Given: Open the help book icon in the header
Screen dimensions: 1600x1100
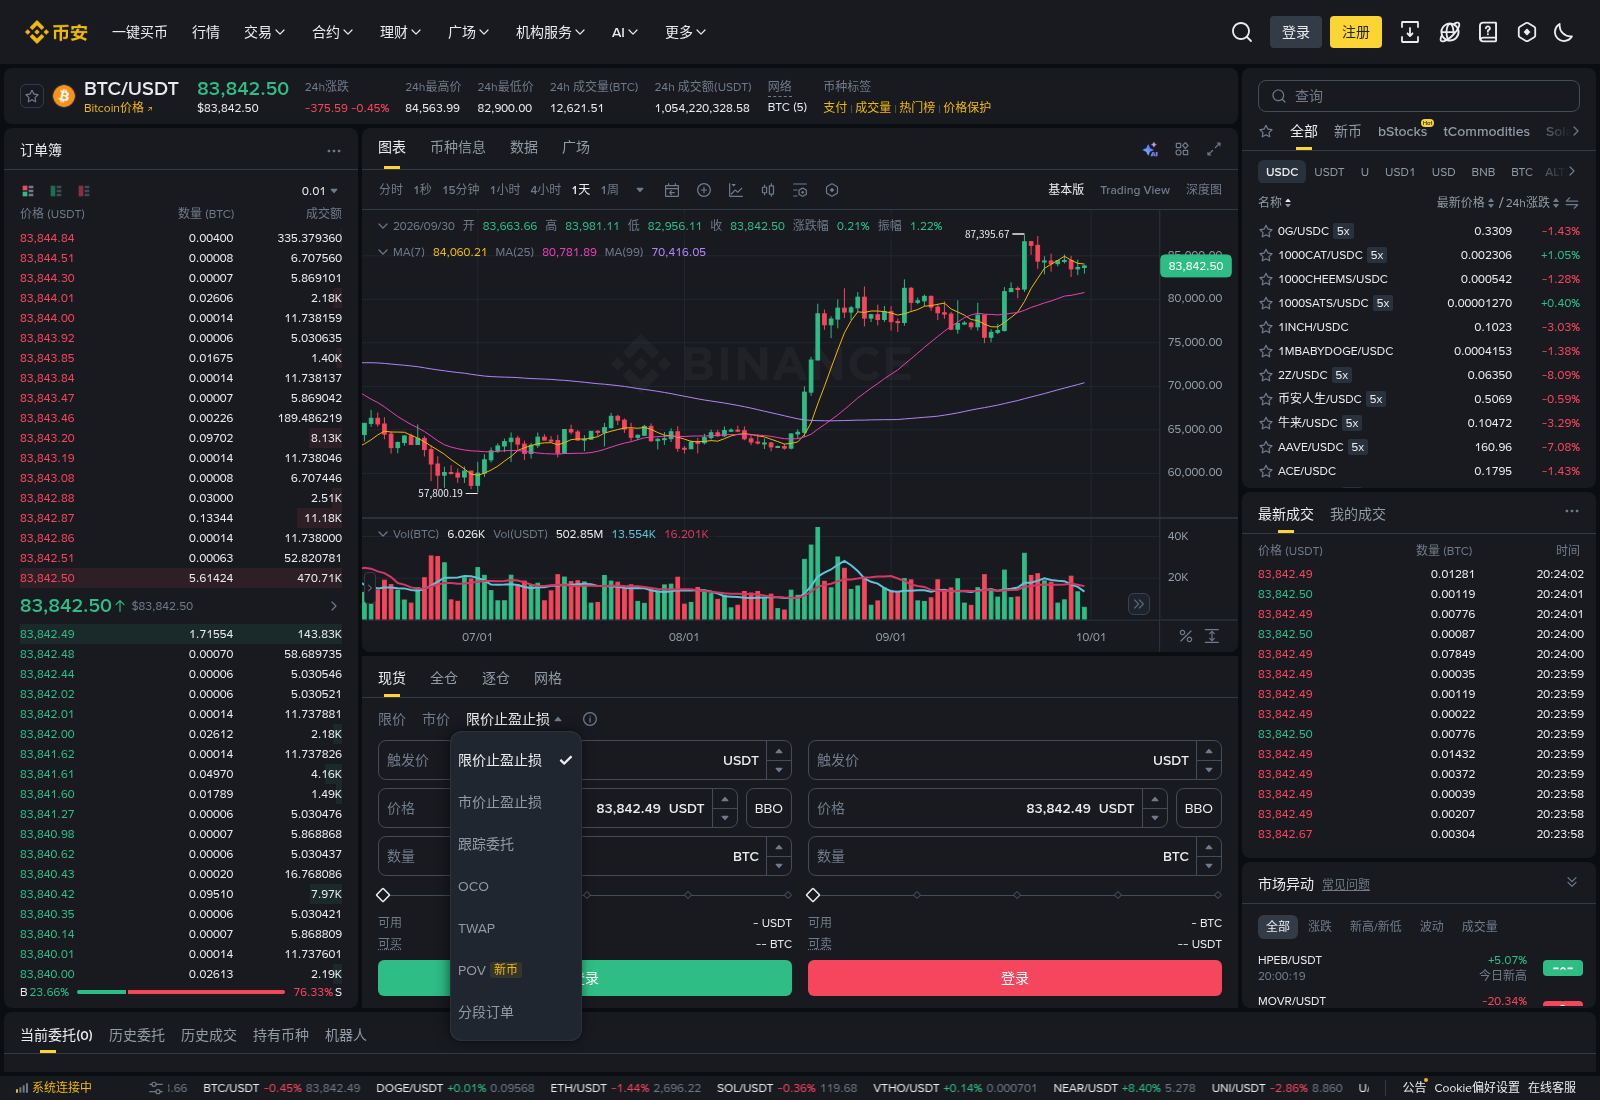Looking at the screenshot, I should pyautogui.click(x=1488, y=33).
